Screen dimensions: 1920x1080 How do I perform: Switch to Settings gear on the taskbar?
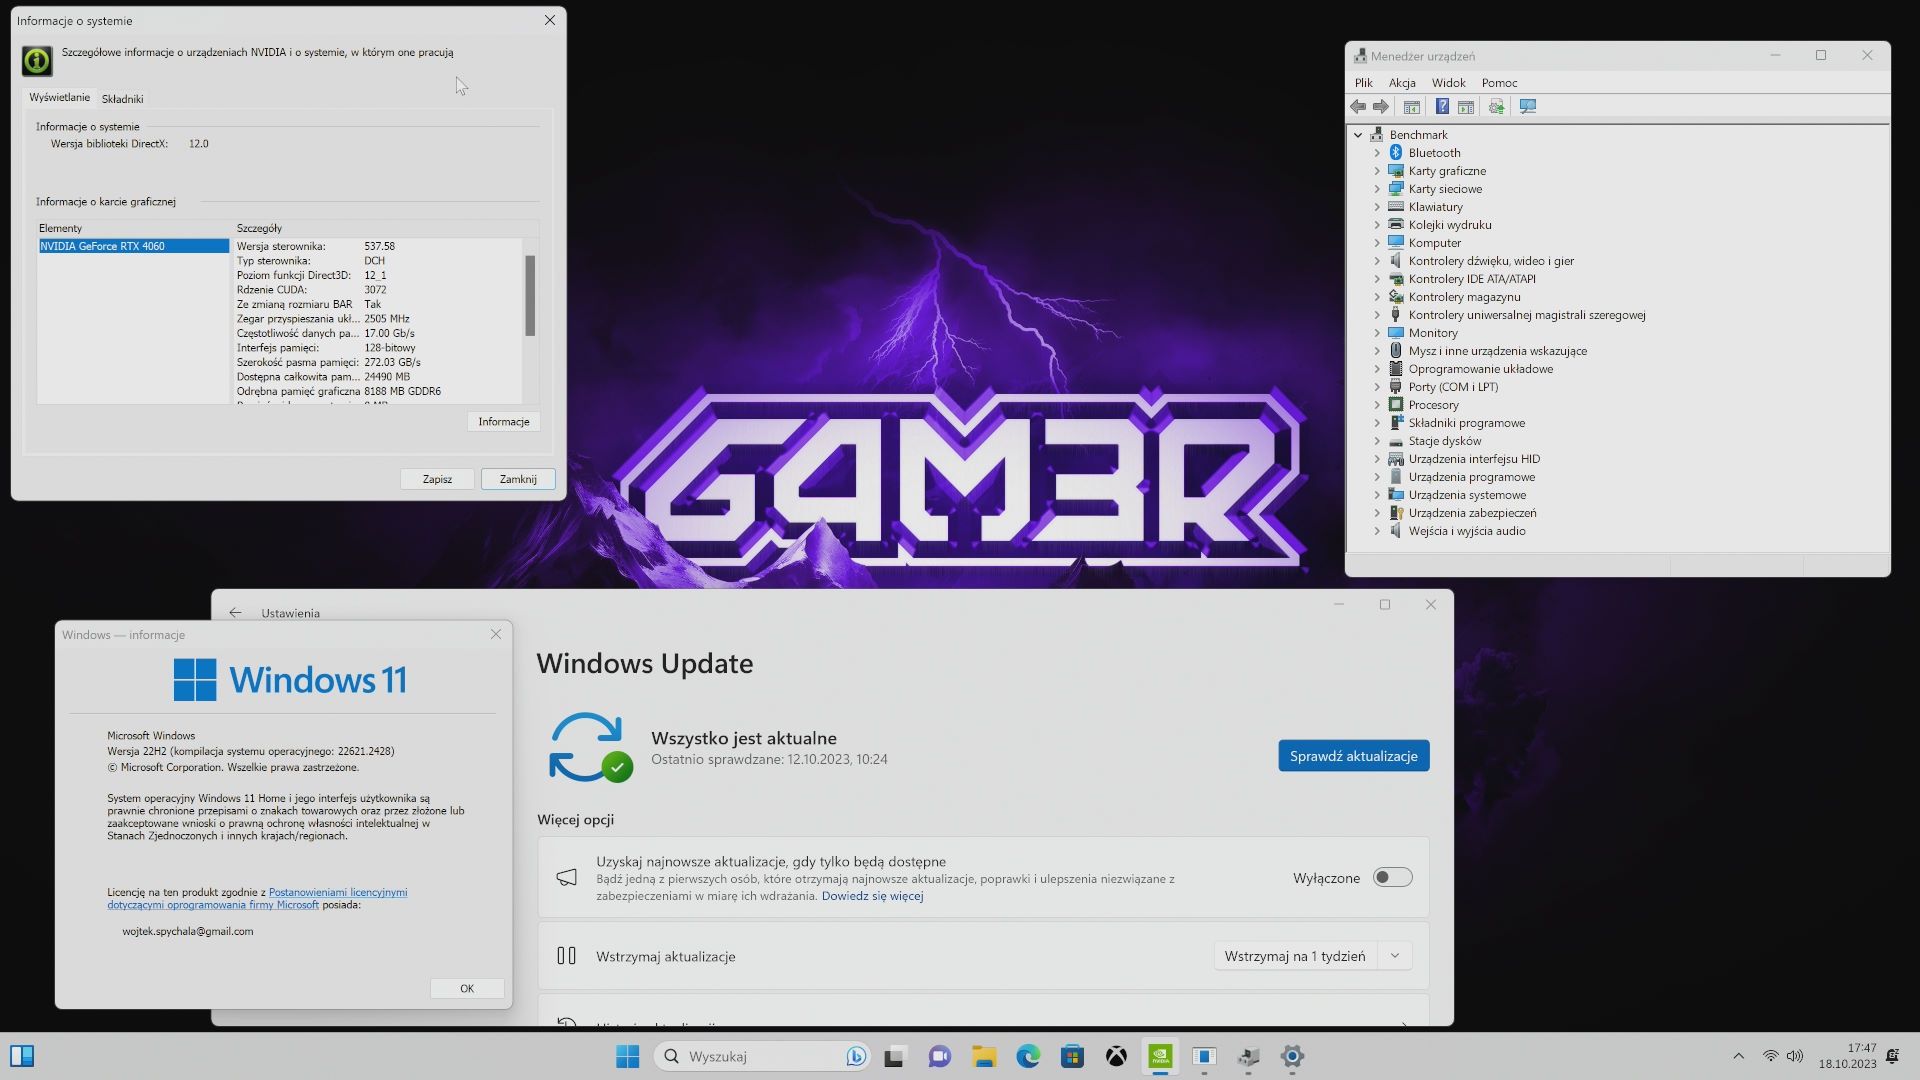(1292, 1056)
